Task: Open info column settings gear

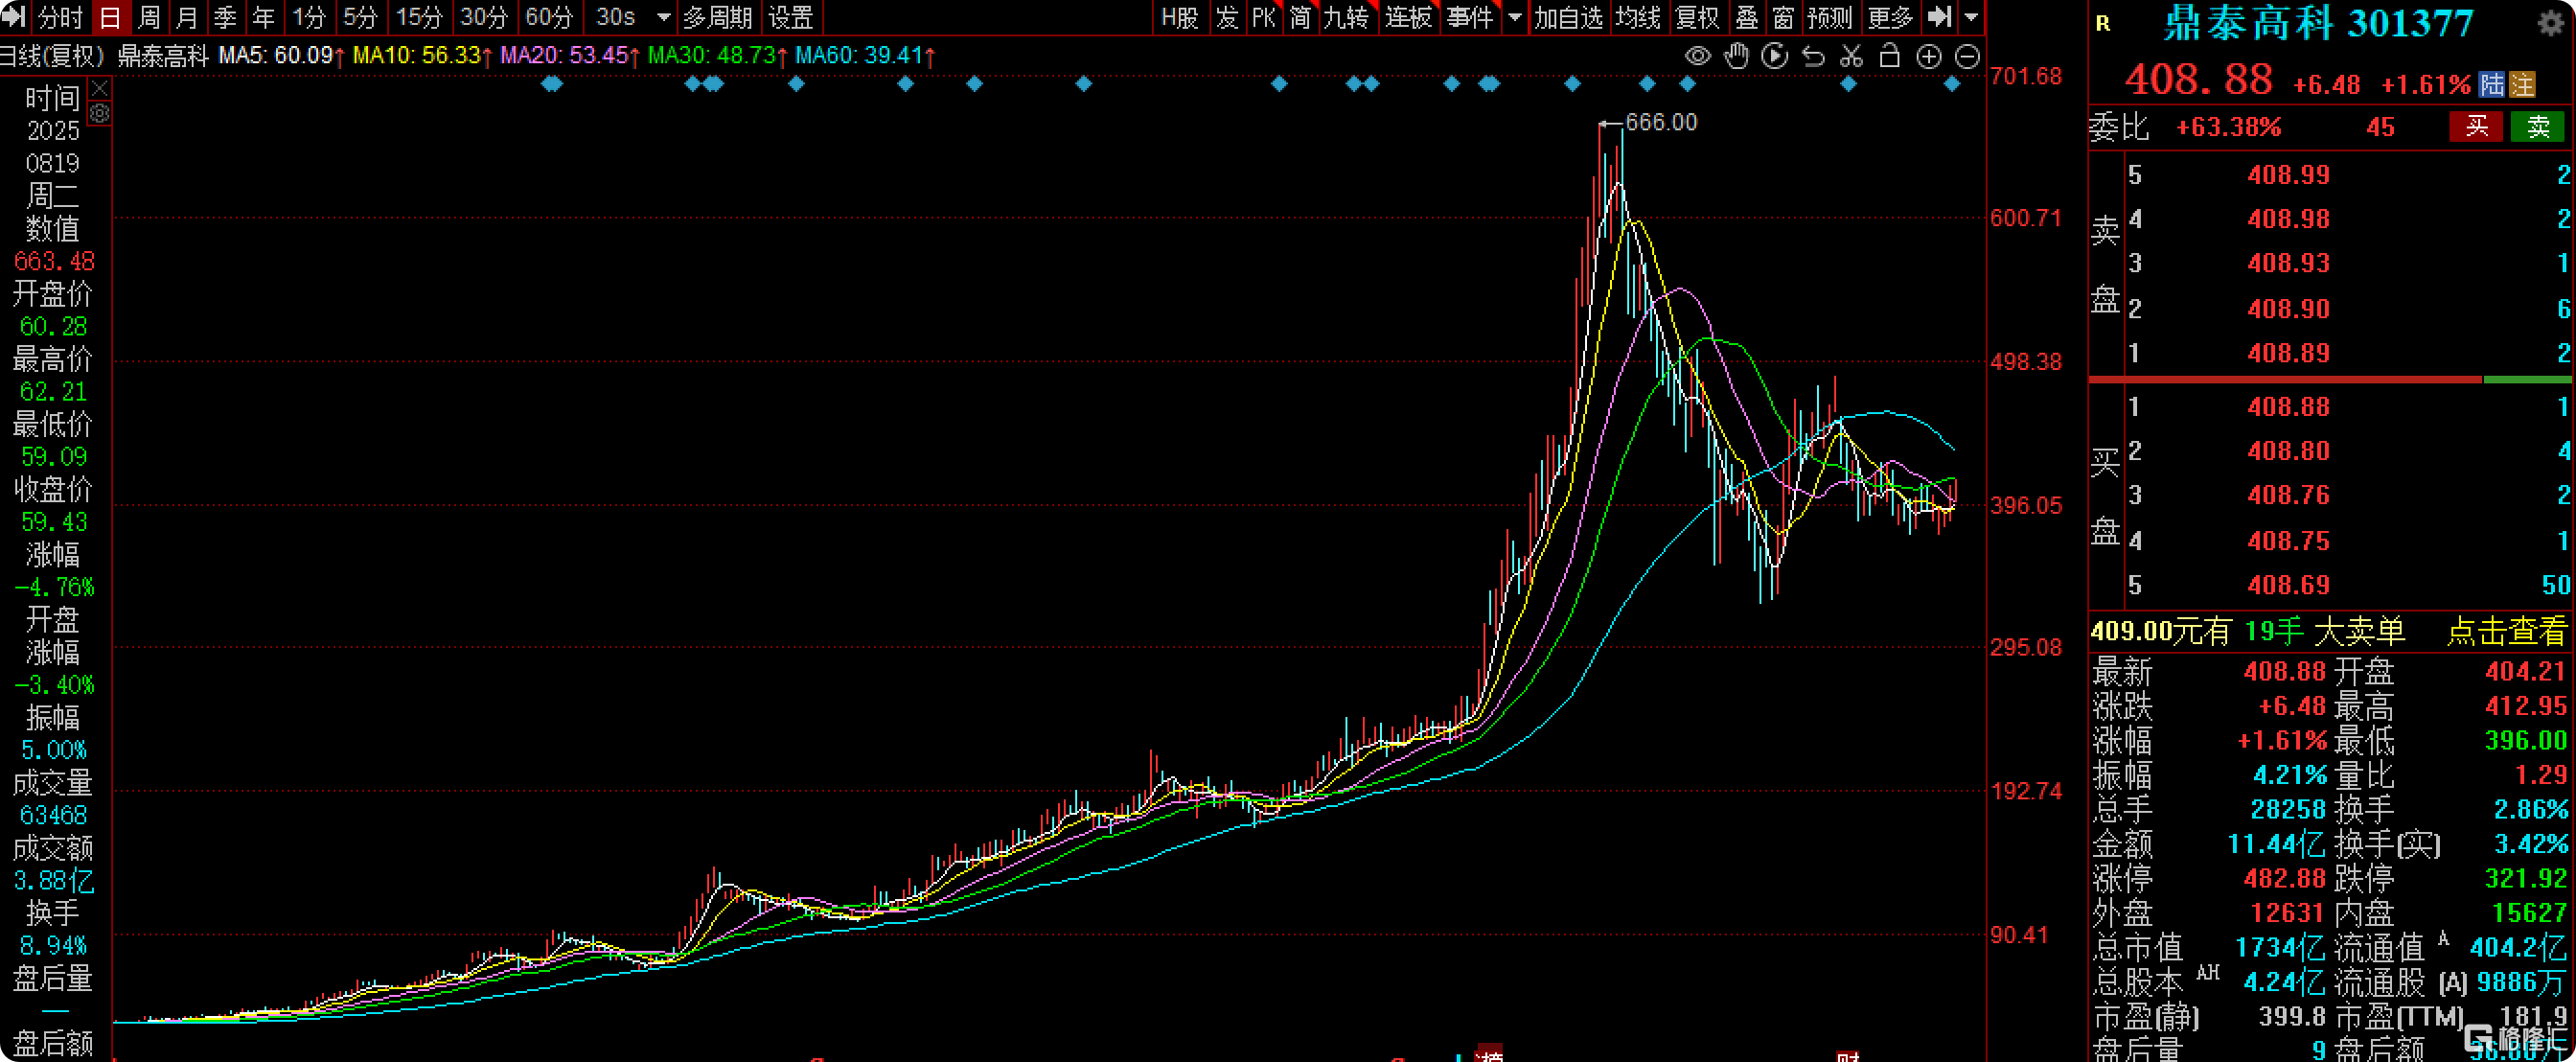Action: coord(100,113)
